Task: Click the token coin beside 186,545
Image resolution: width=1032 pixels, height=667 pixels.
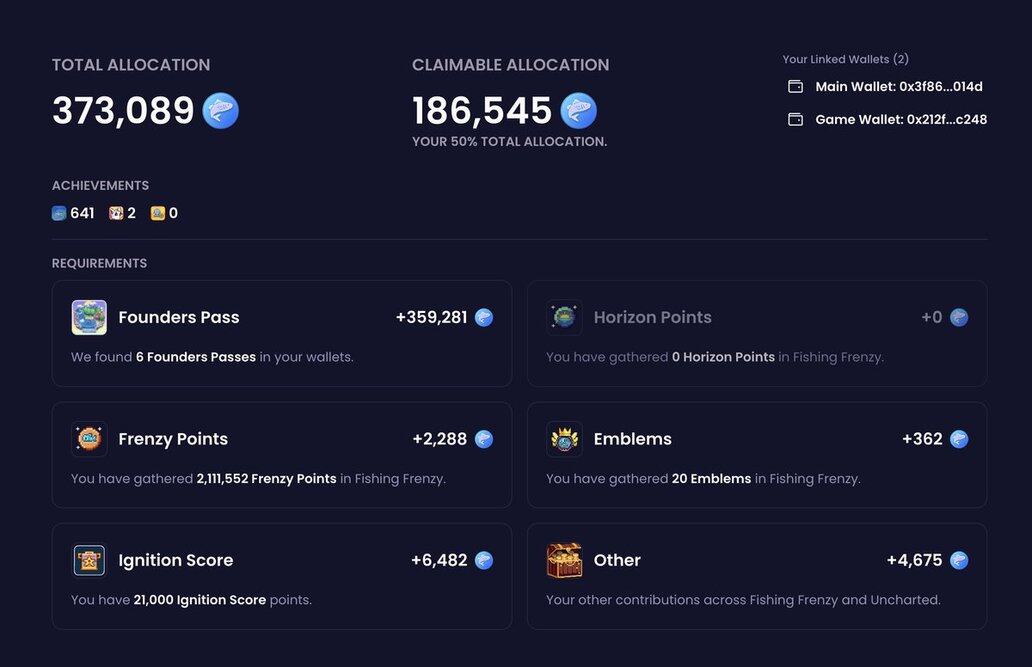Action: click(578, 111)
